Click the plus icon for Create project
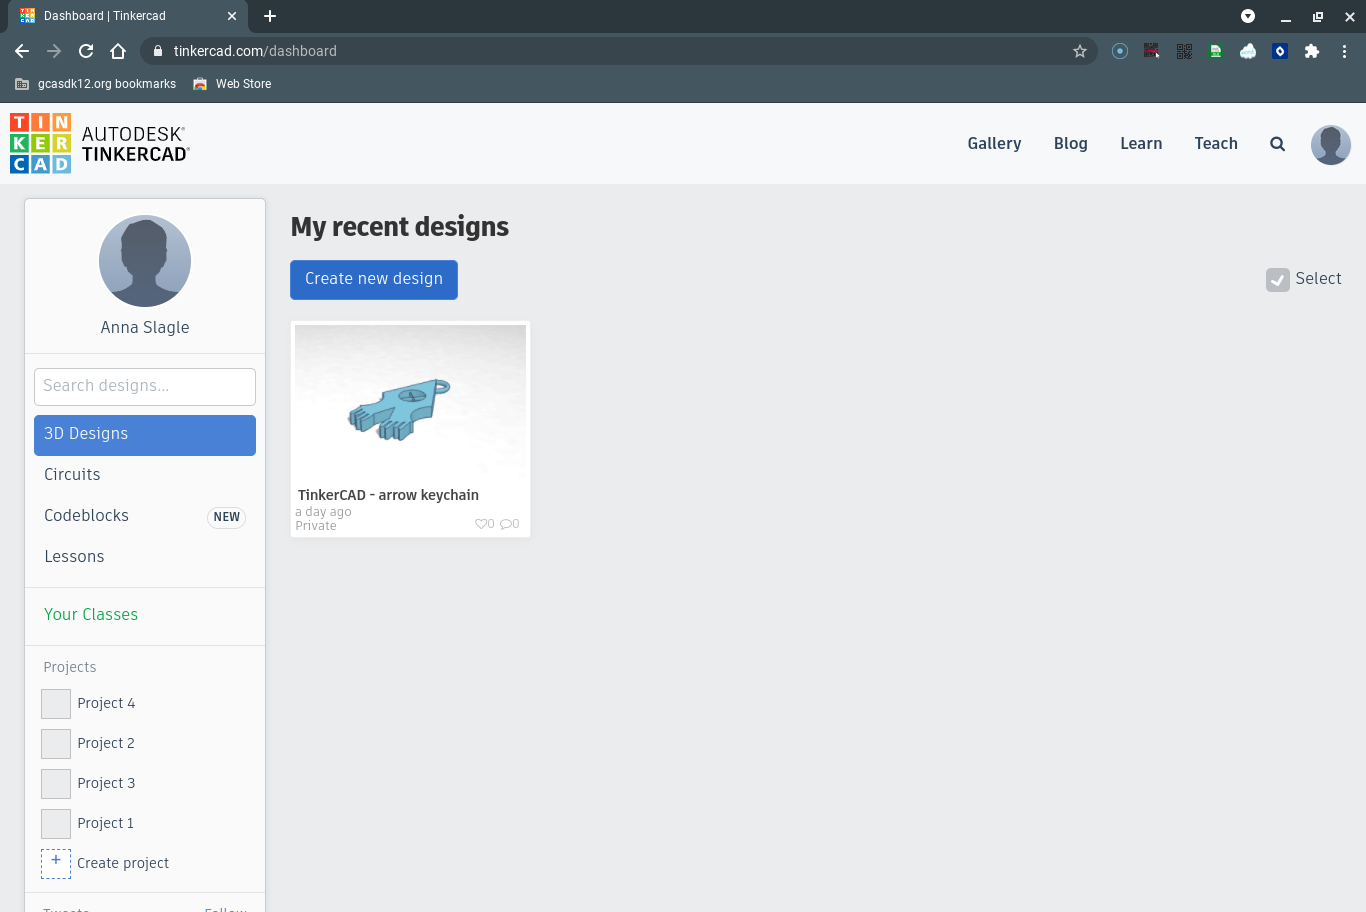Image resolution: width=1366 pixels, height=912 pixels. 56,863
